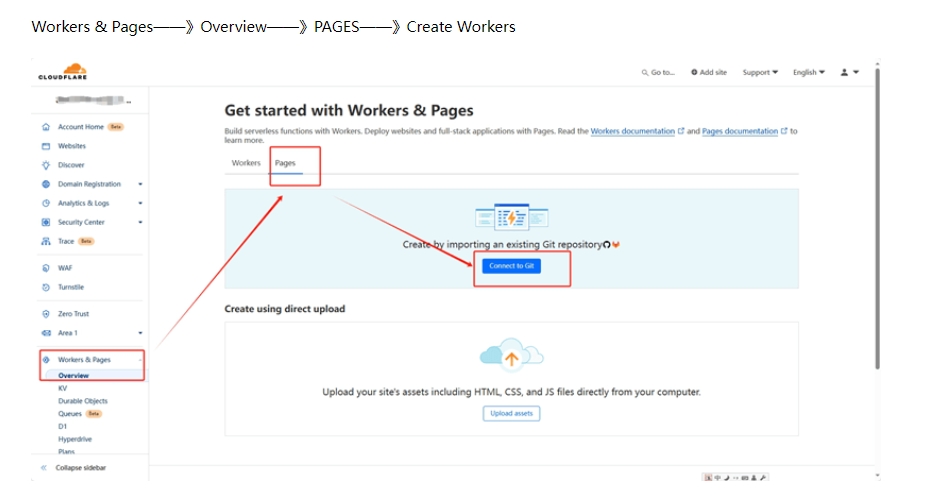
Task: Click the Discover lightbulb icon
Action: 46,165
